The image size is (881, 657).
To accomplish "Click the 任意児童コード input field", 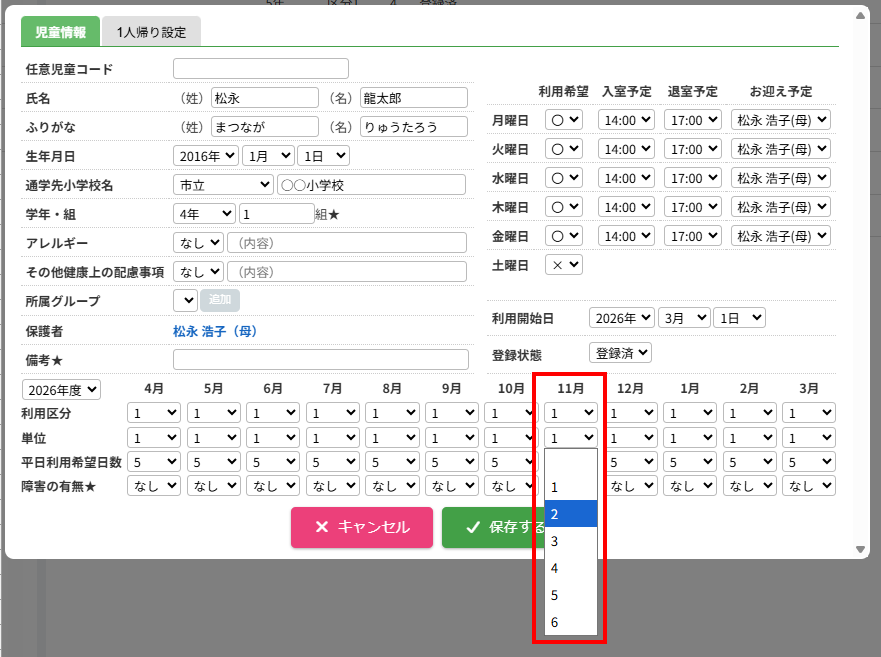I will (261, 69).
